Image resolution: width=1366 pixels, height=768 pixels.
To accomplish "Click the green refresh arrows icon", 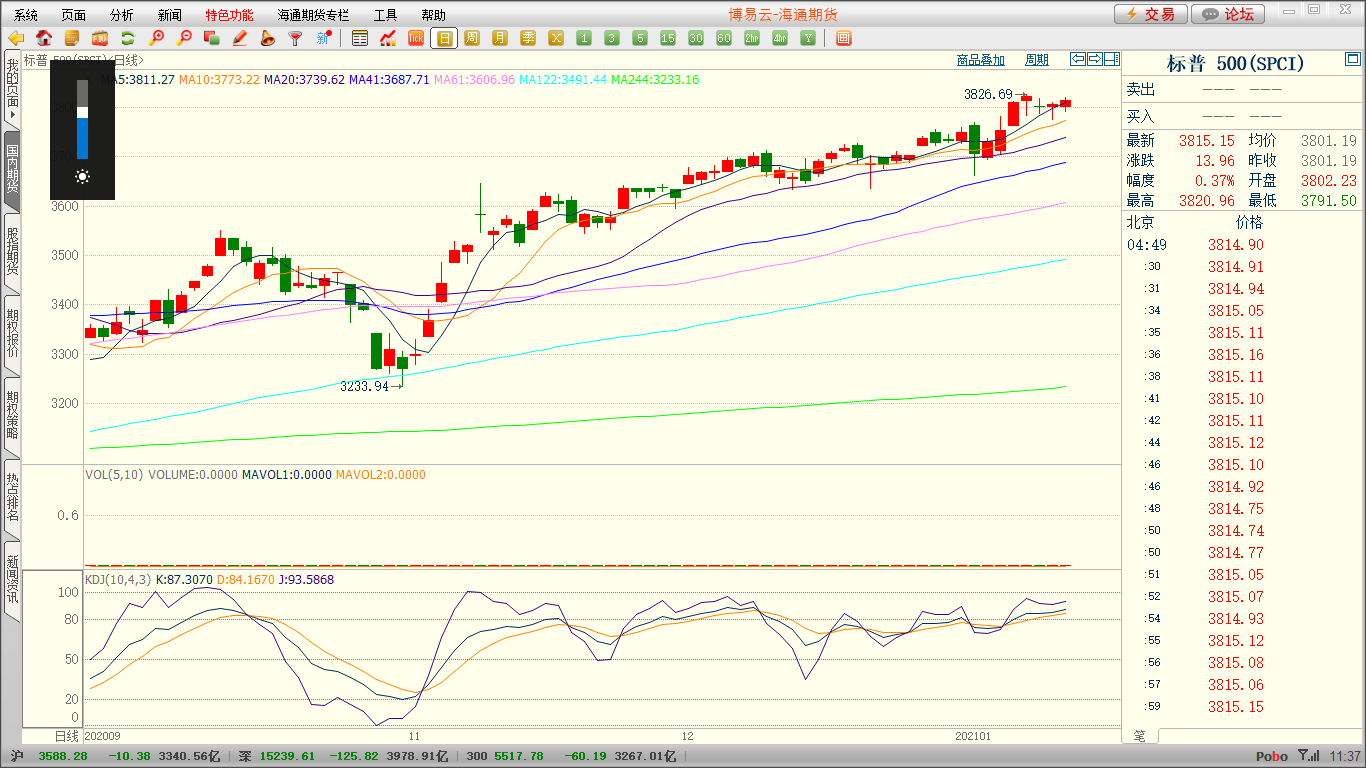I will tap(128, 39).
